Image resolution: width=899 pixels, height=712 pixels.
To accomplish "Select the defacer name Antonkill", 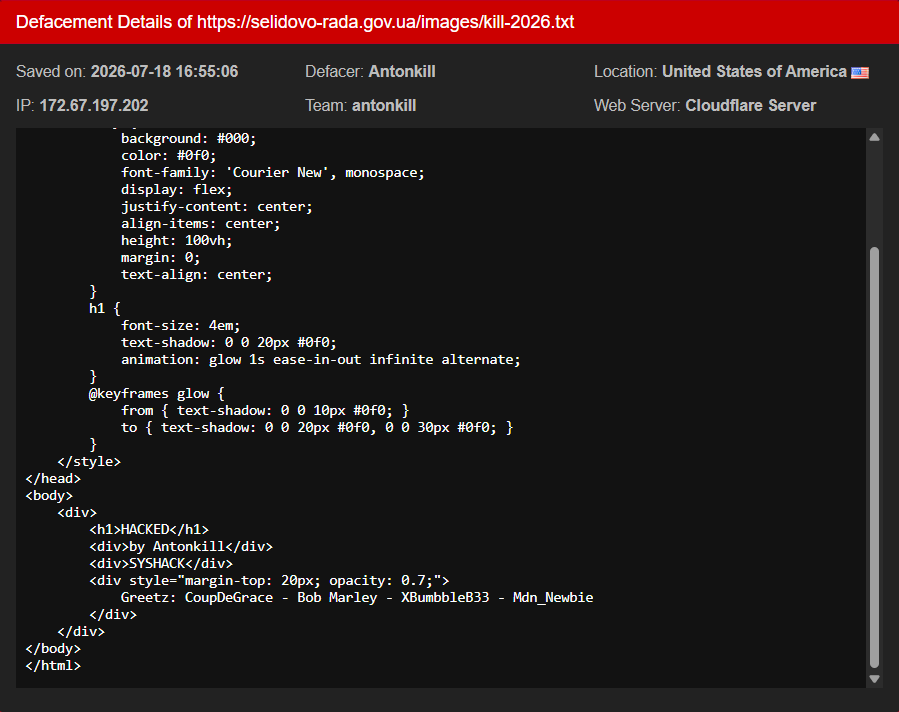I will [x=402, y=72].
